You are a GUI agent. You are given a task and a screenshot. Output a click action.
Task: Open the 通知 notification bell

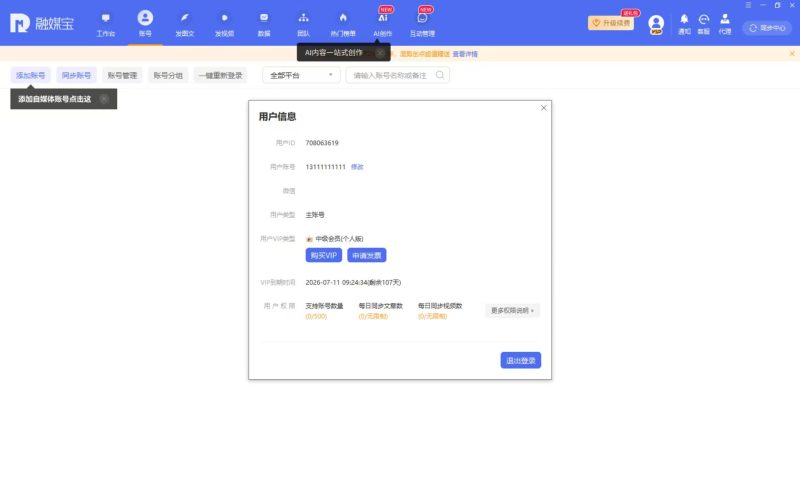684,24
